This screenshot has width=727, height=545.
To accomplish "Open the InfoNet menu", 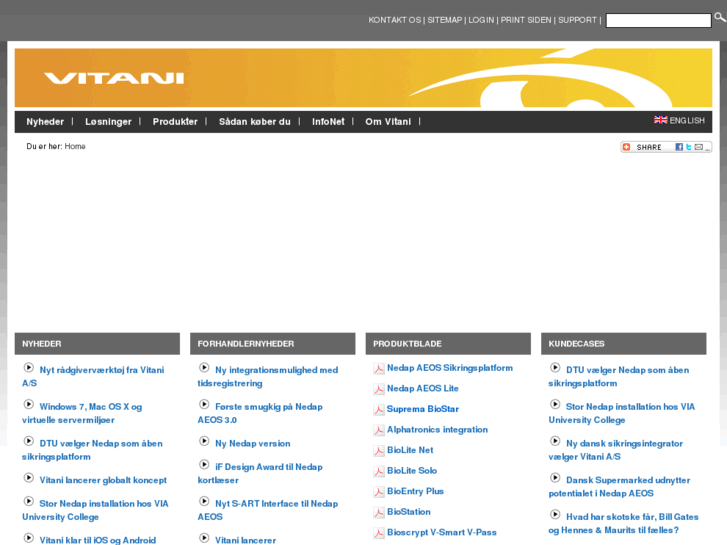I will tap(328, 122).
